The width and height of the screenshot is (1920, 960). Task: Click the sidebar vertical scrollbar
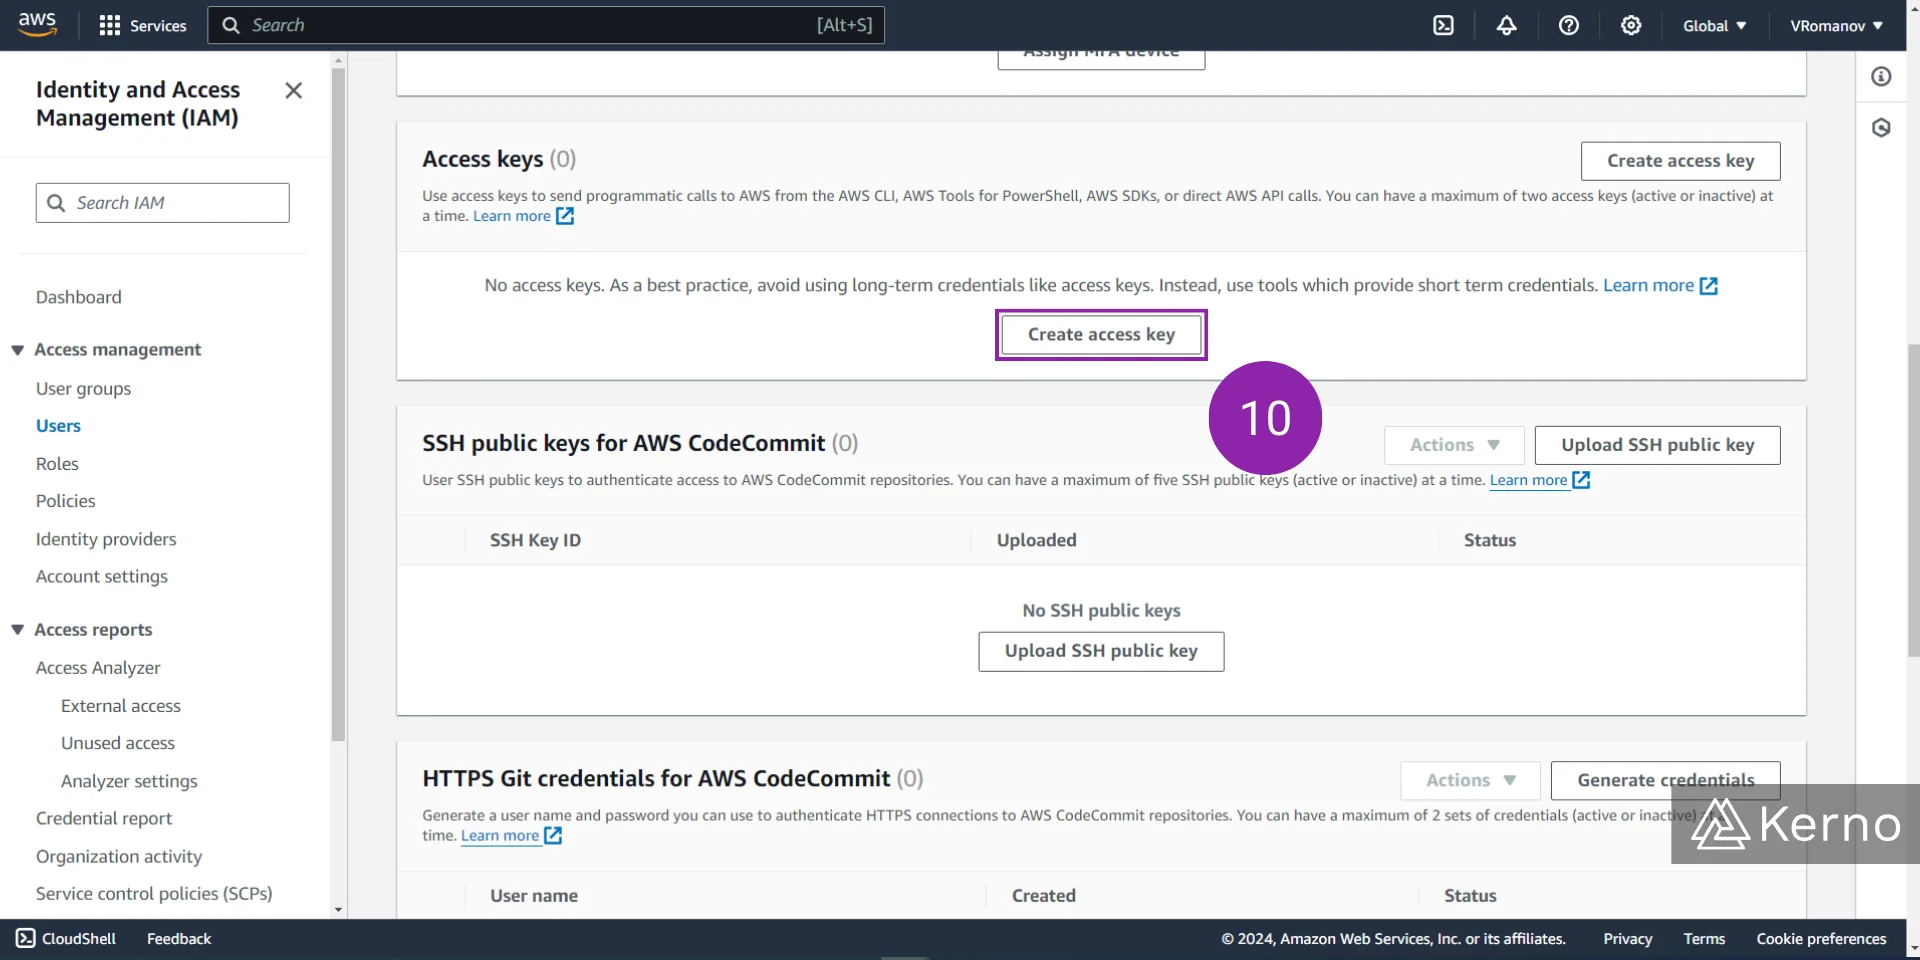[338, 404]
